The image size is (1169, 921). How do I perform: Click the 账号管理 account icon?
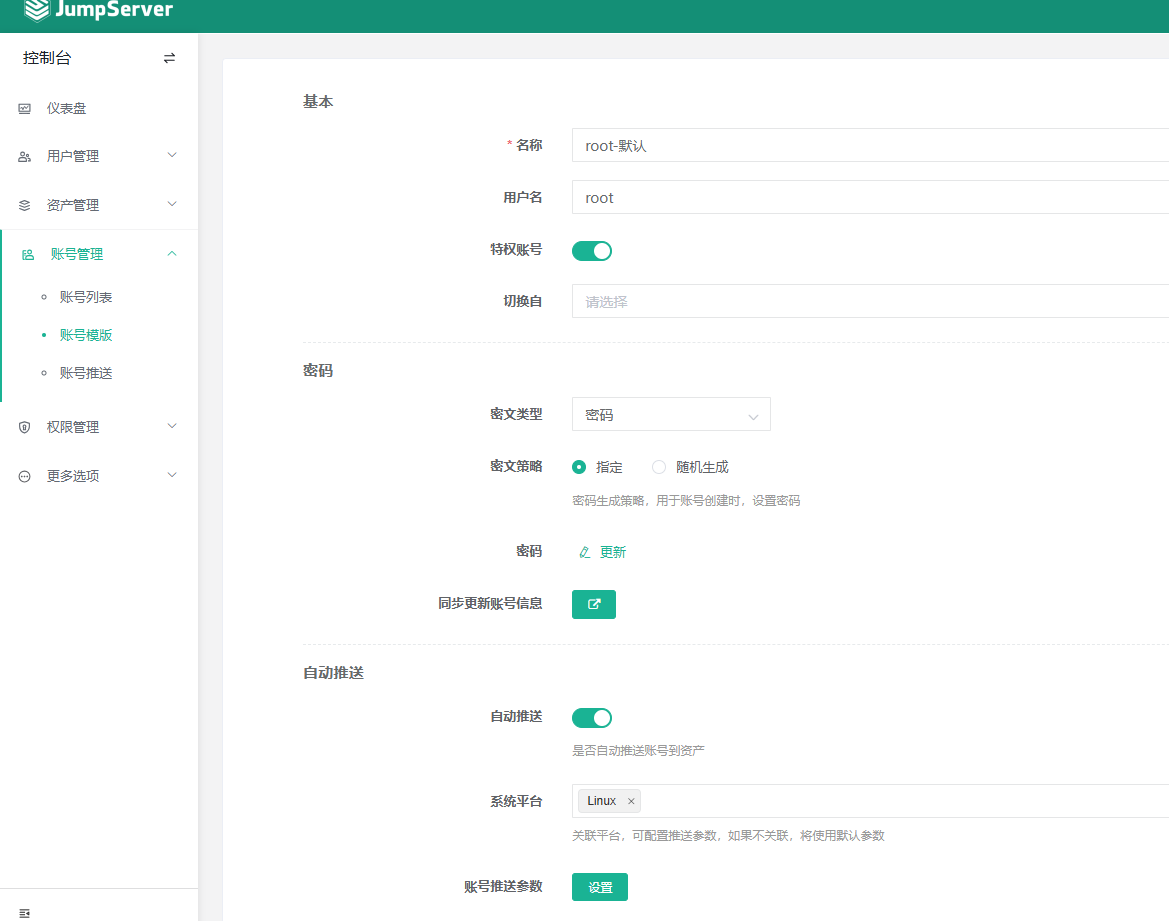click(x=28, y=255)
